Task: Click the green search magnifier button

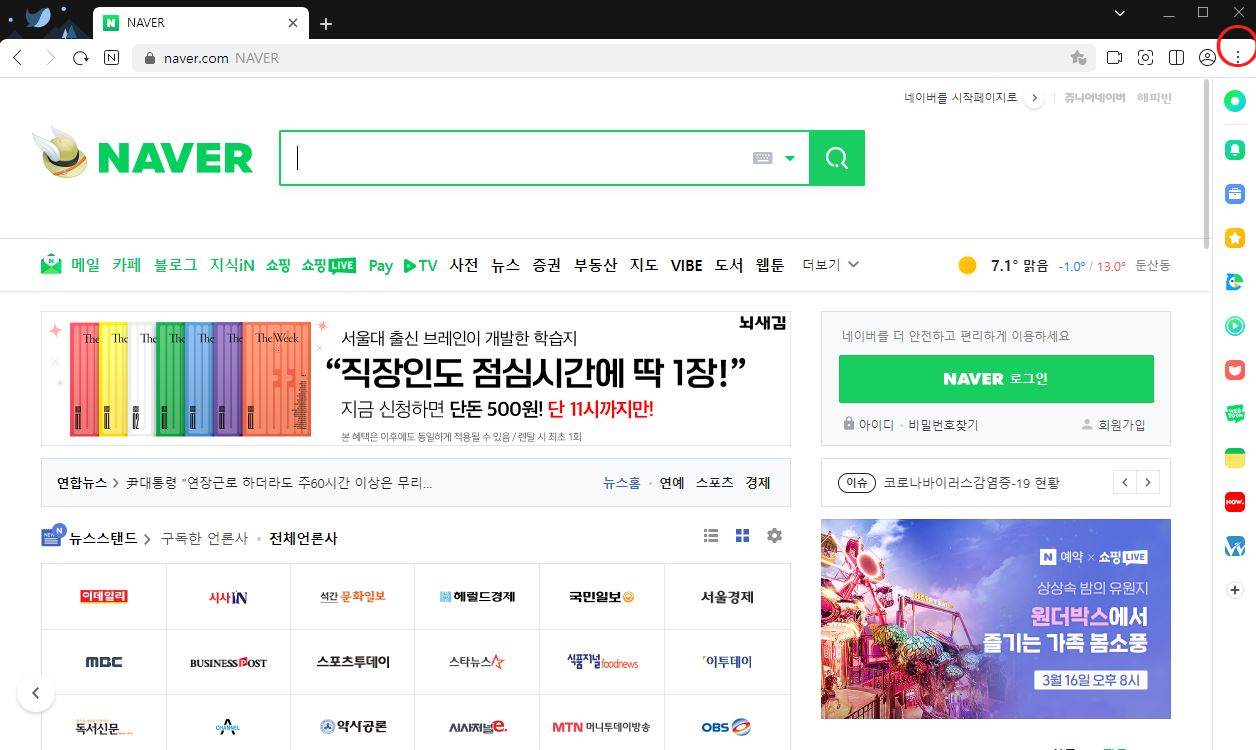Action: click(x=836, y=158)
